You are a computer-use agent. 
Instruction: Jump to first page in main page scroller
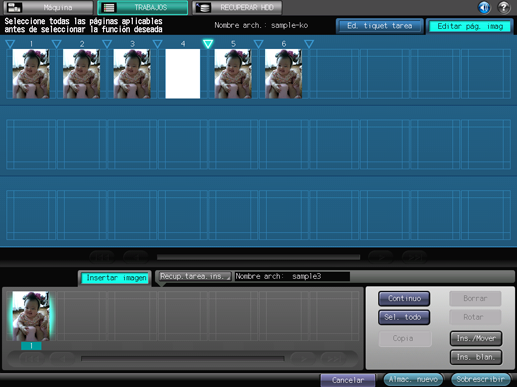[x=102, y=257]
